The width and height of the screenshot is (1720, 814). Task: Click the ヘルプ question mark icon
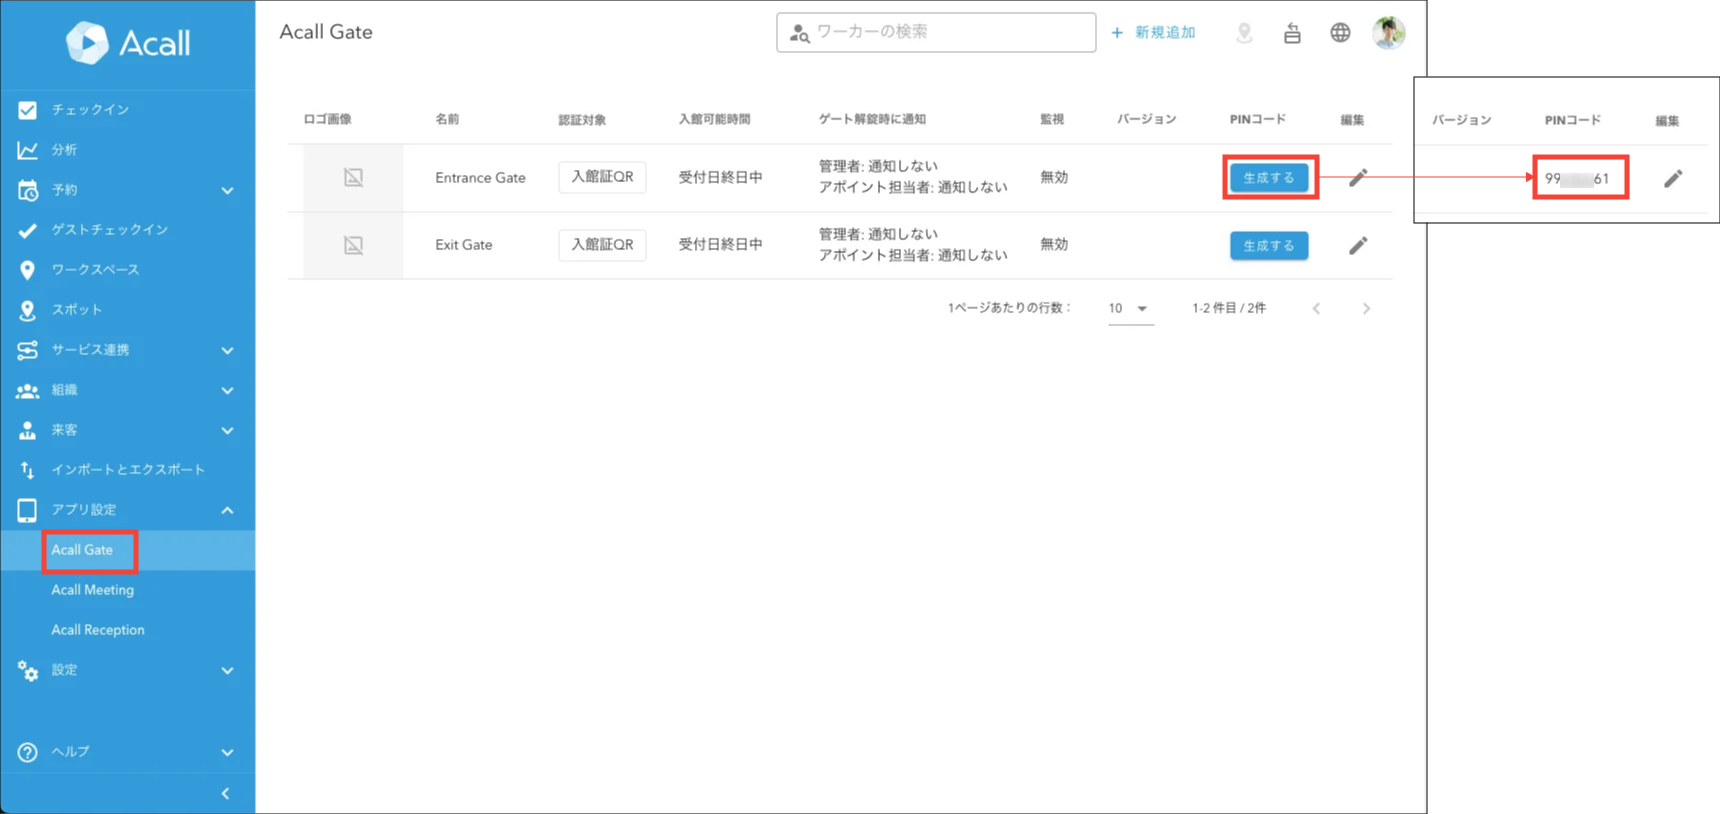point(27,752)
